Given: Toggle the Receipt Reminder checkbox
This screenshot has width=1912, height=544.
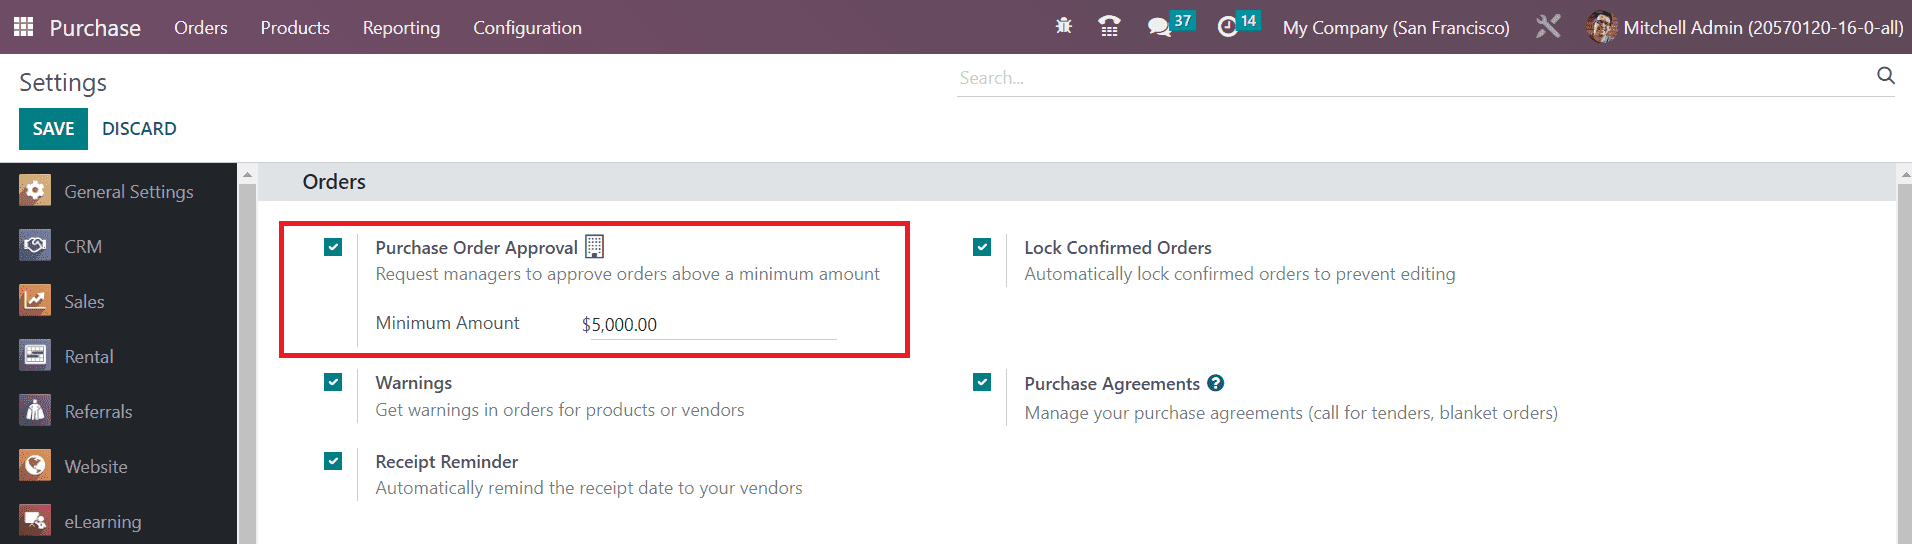Looking at the screenshot, I should tap(333, 461).
